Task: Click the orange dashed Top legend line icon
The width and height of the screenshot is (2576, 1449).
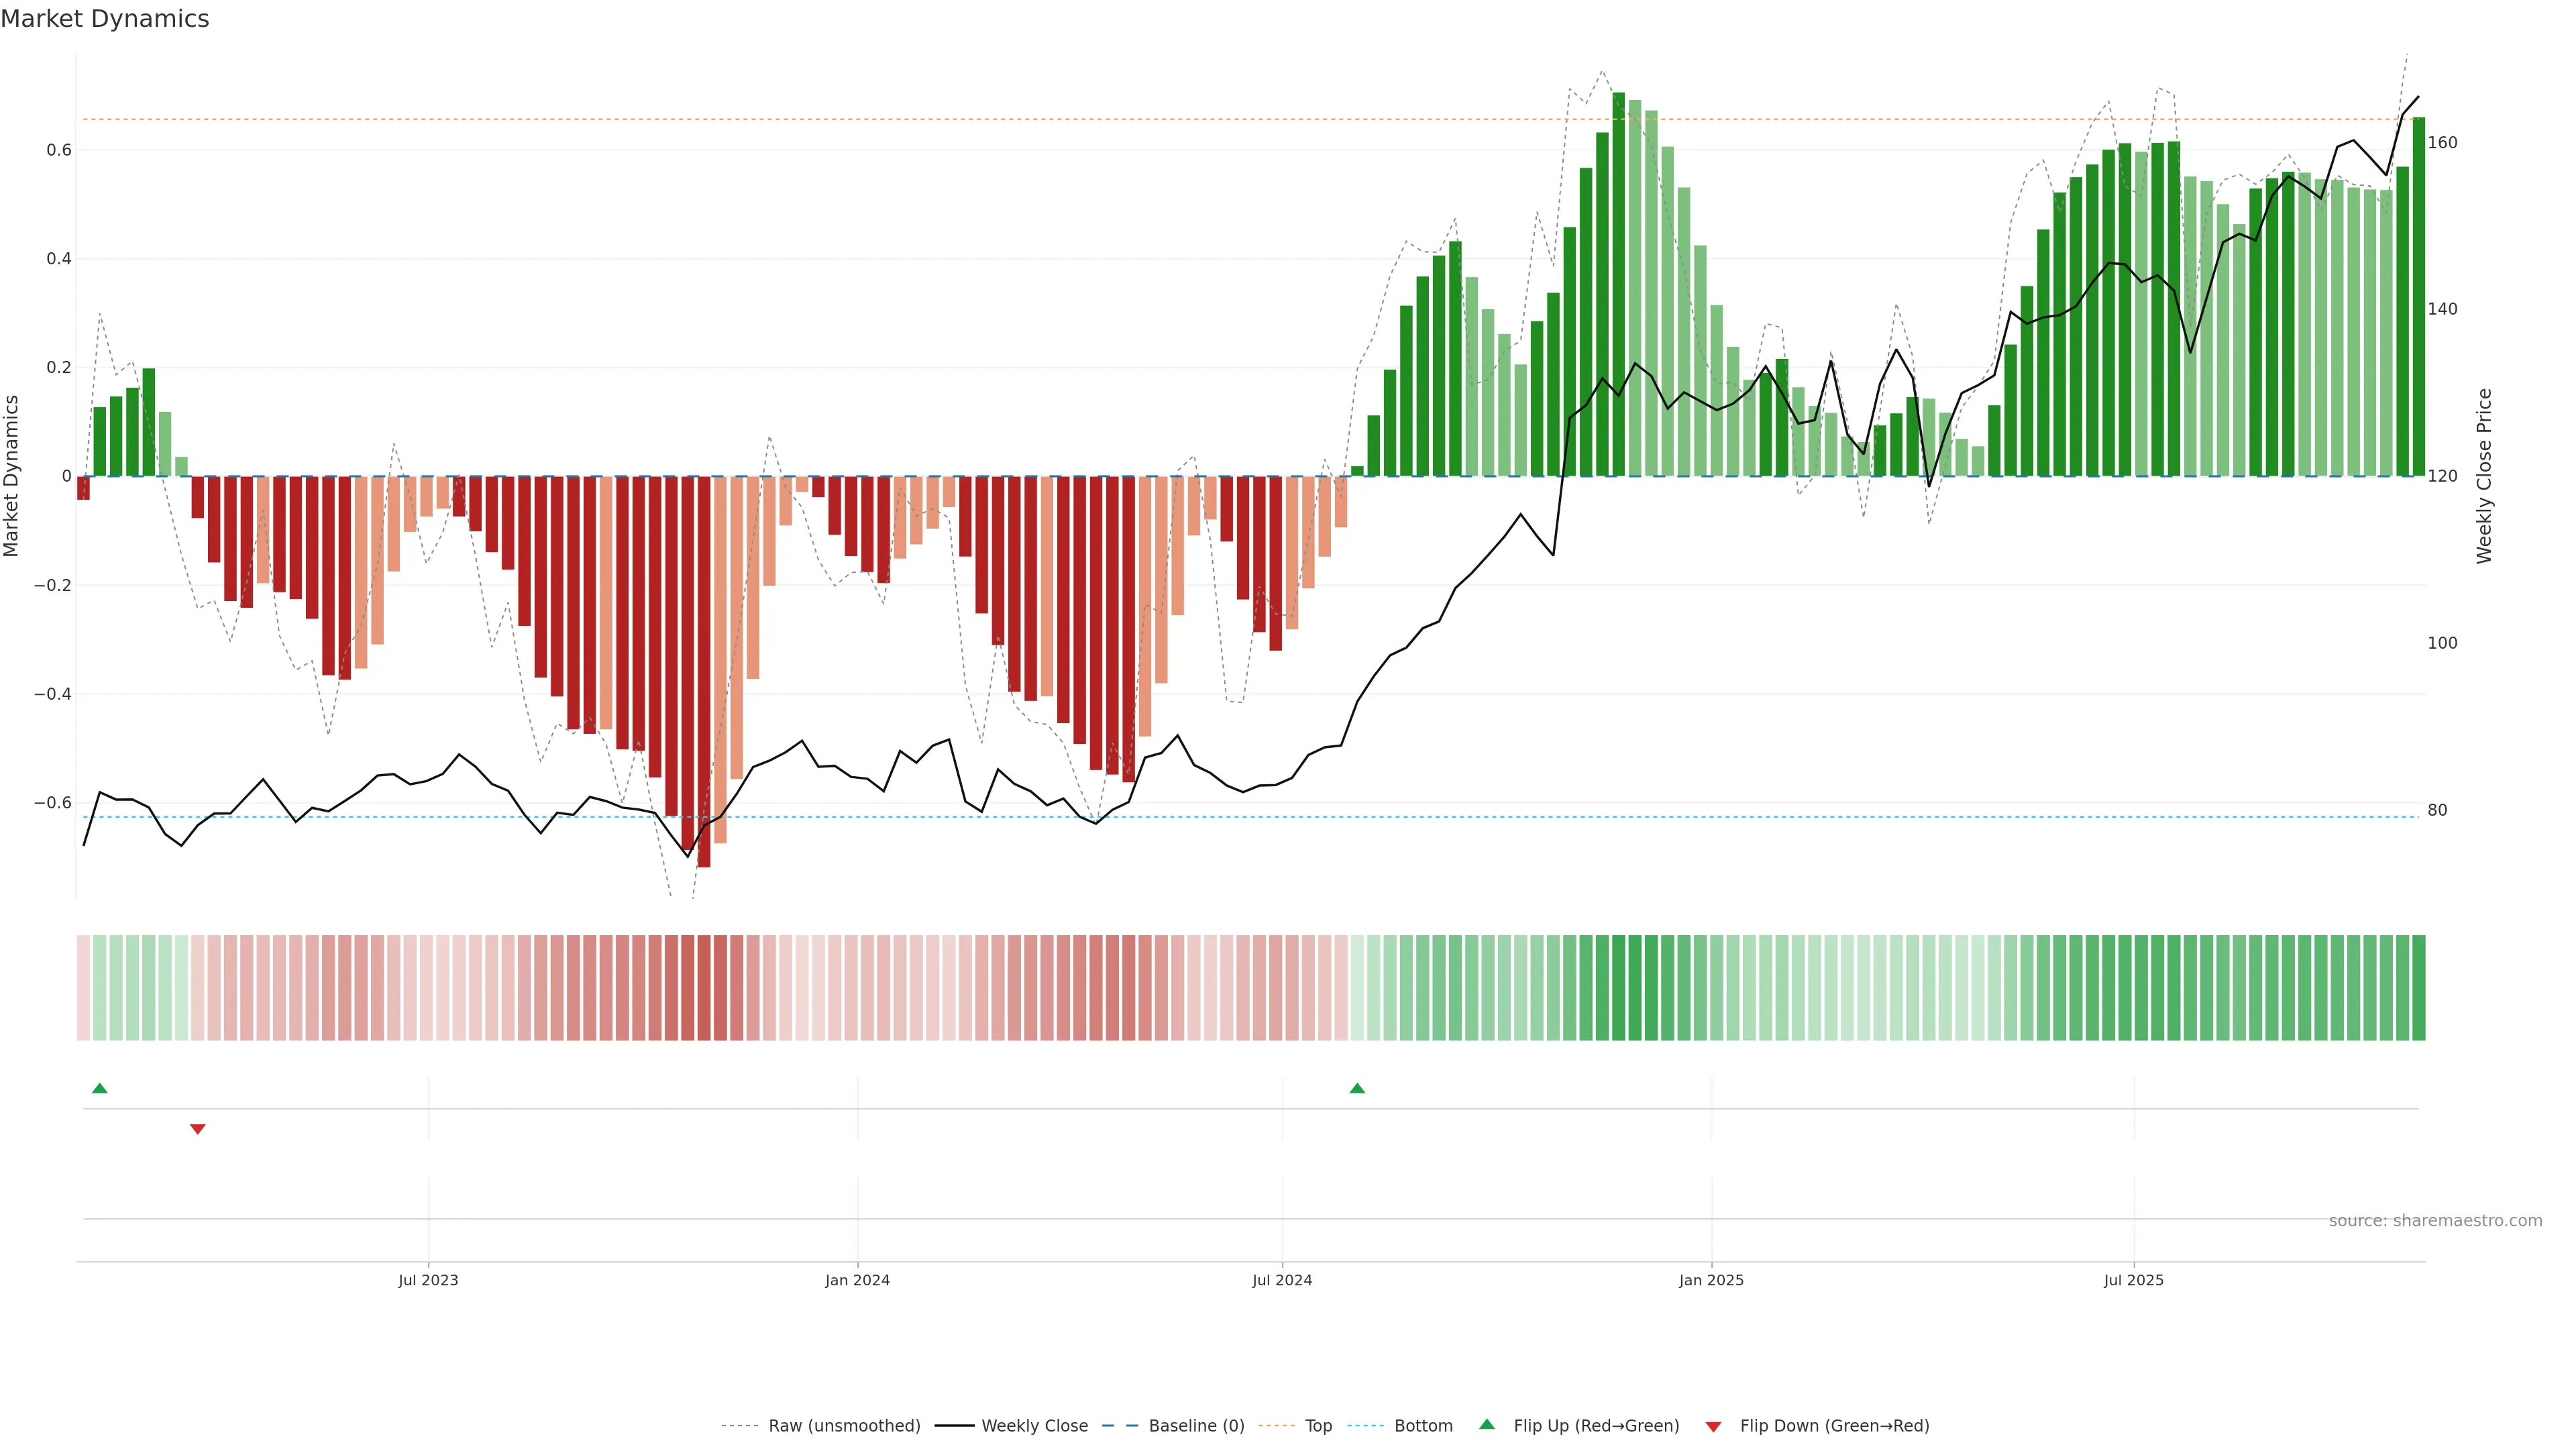Action: coord(1276,1425)
